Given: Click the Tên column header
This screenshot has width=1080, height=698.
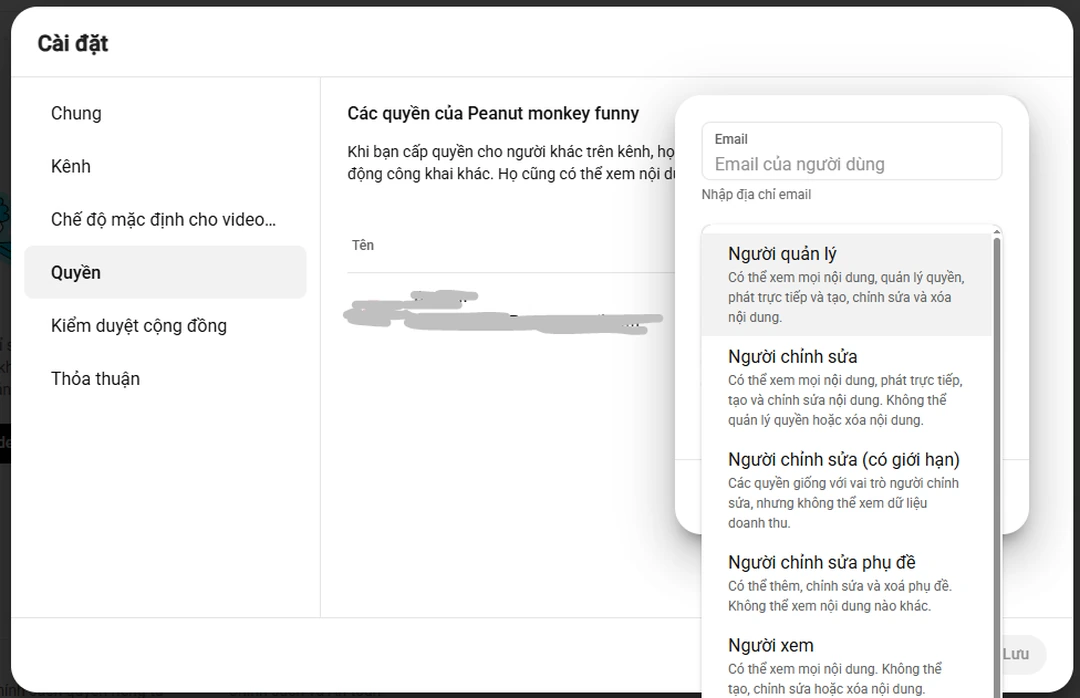Looking at the screenshot, I should (363, 245).
